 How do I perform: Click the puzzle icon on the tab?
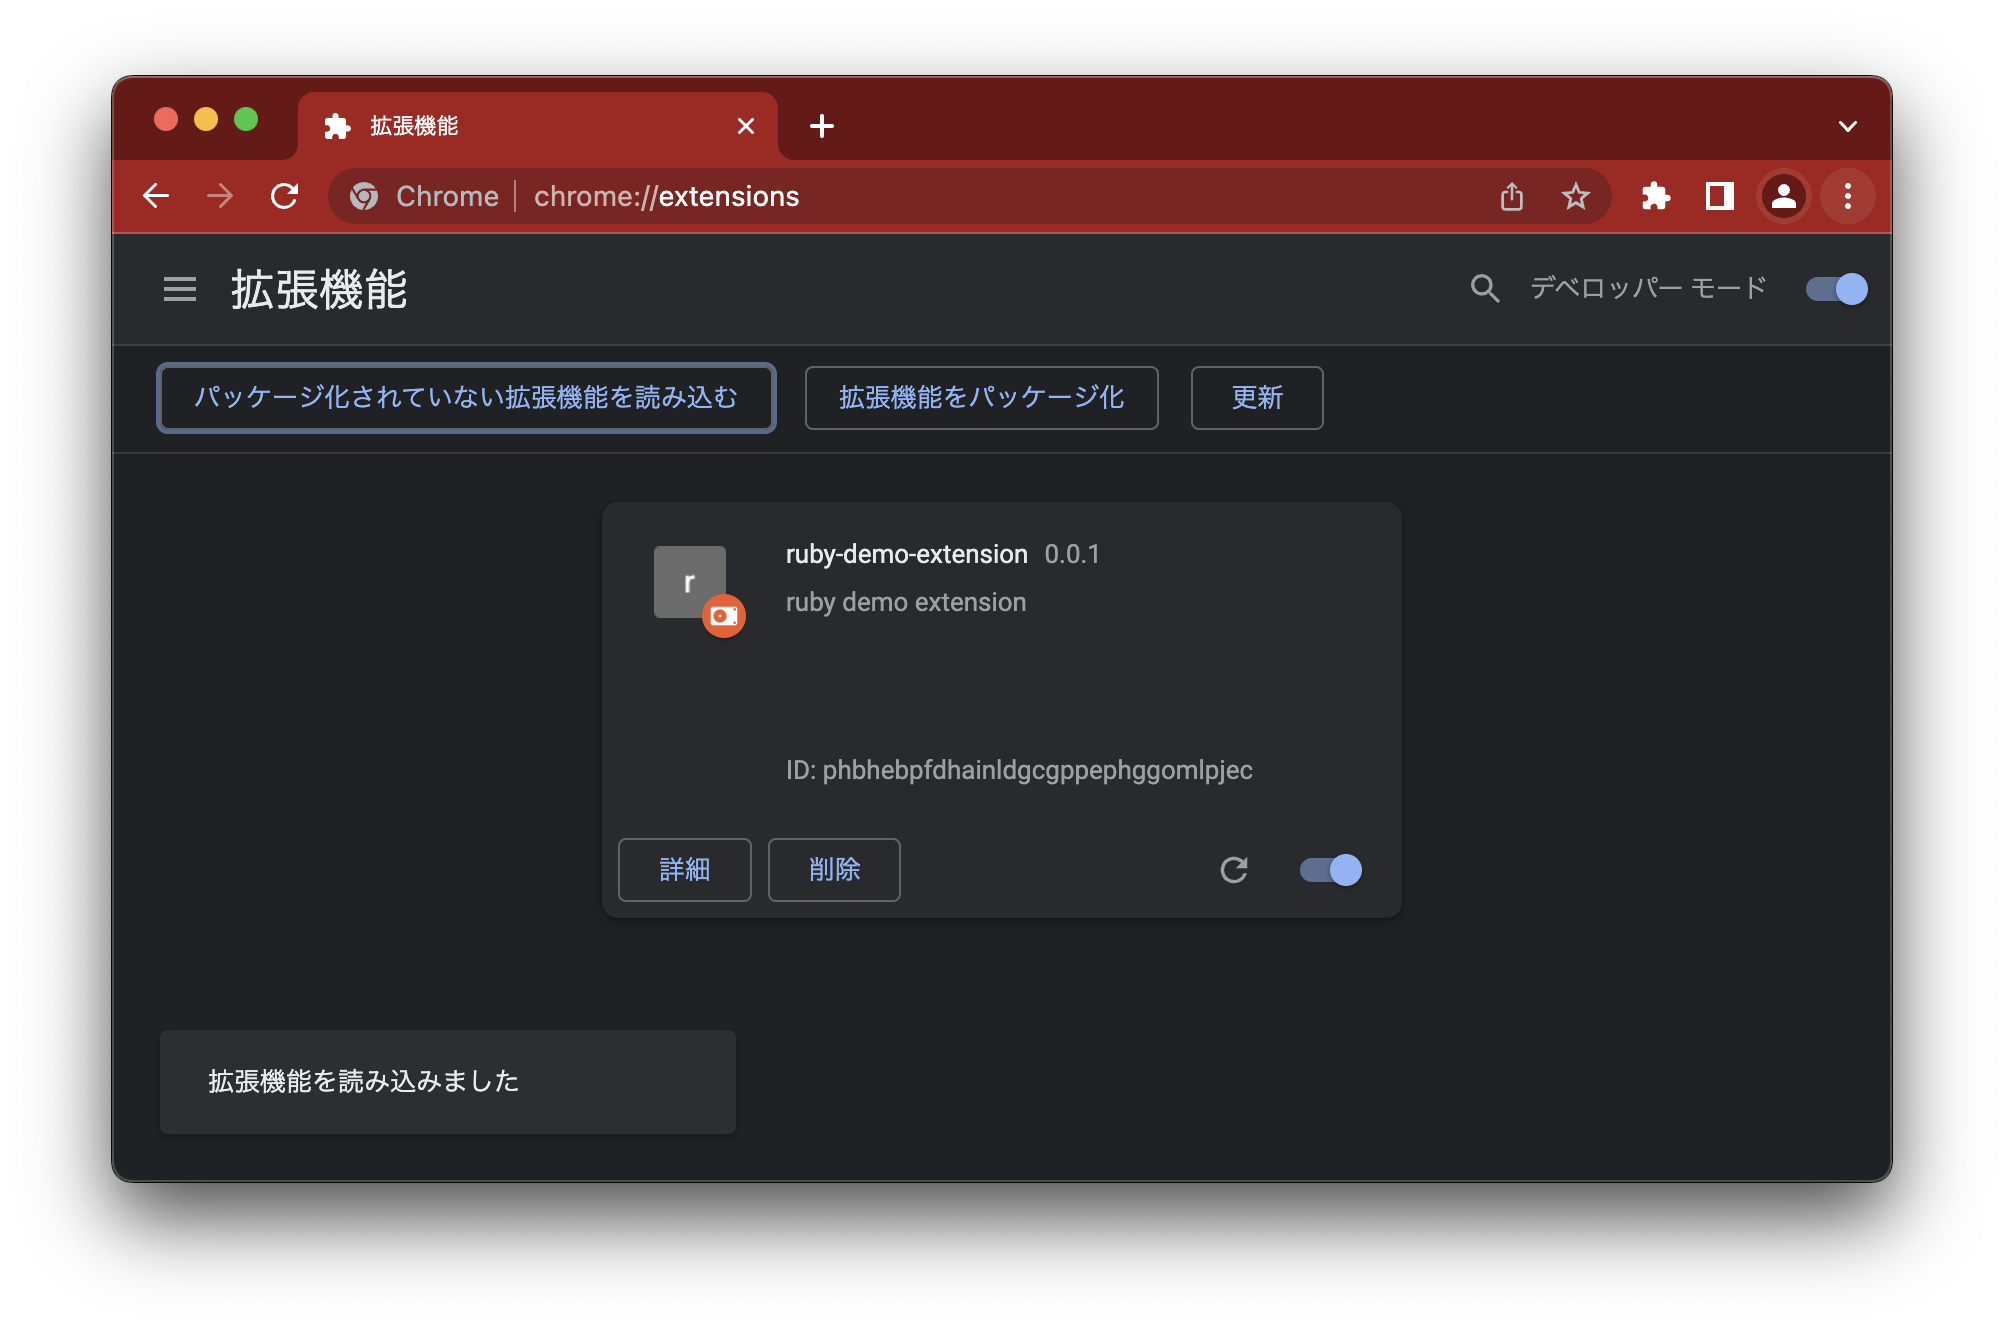click(x=338, y=126)
